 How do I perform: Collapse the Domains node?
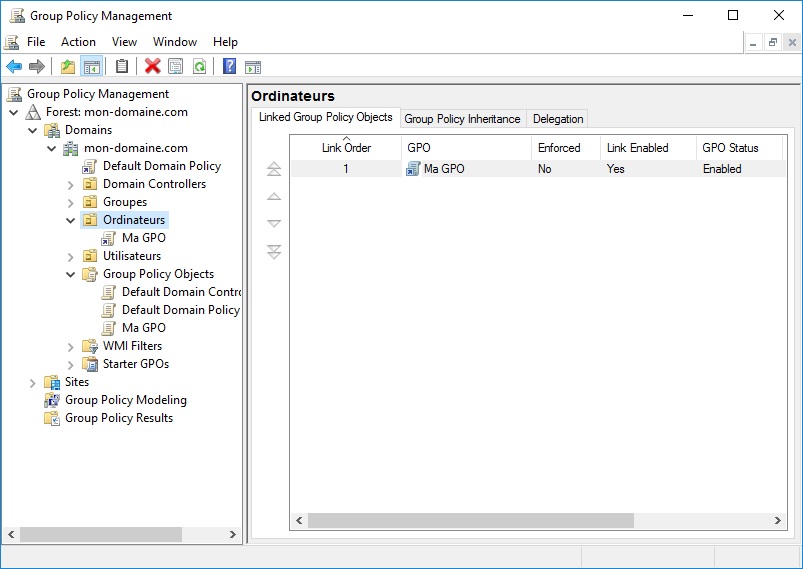[33, 130]
